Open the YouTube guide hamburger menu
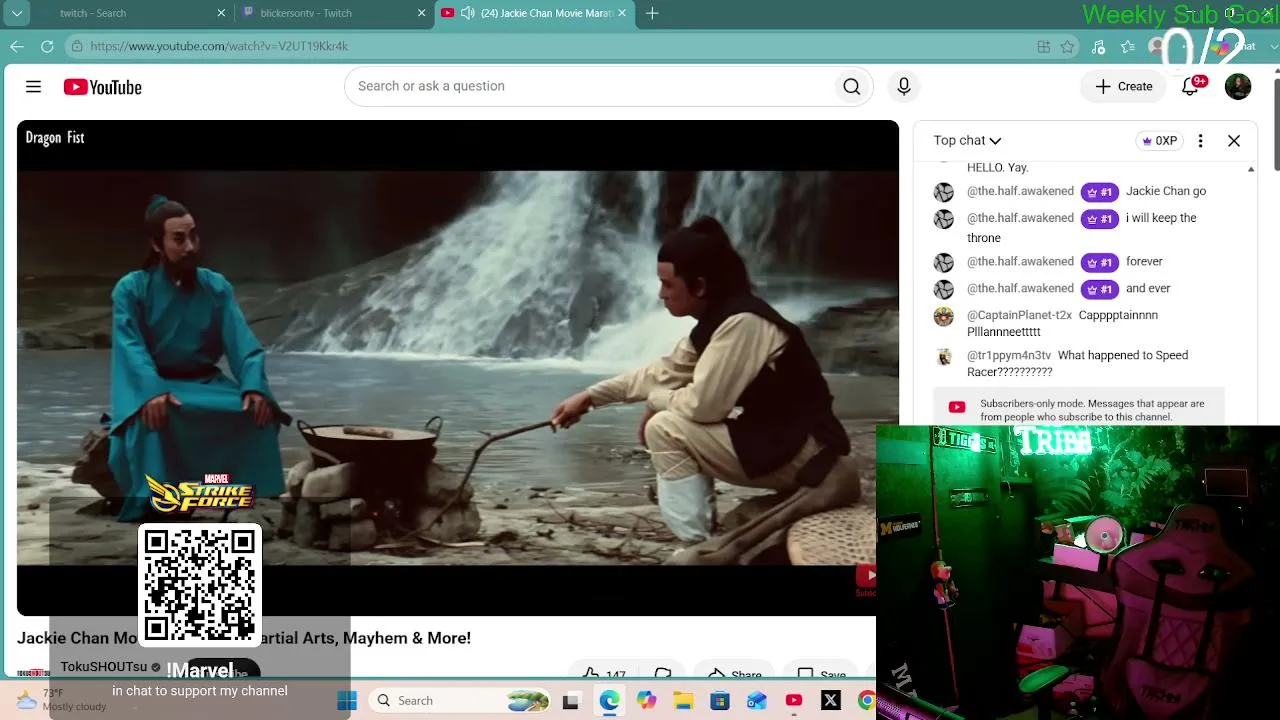Screen dimensions: 1280x720 pos(33,87)
